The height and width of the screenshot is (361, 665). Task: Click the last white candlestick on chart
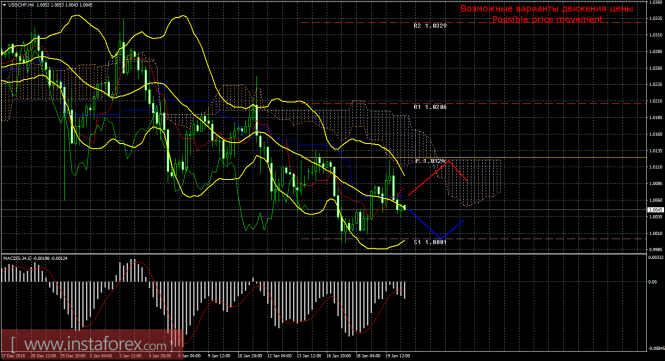click(x=405, y=207)
